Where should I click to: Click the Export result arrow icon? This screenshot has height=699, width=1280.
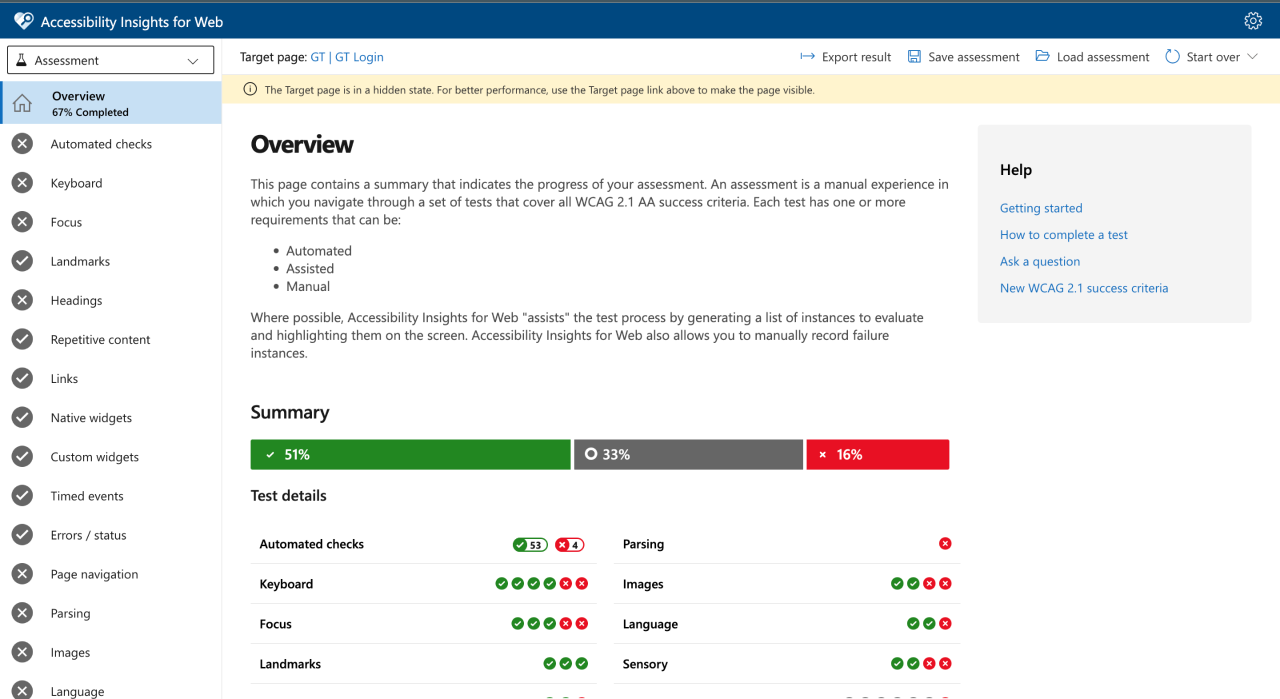click(808, 56)
